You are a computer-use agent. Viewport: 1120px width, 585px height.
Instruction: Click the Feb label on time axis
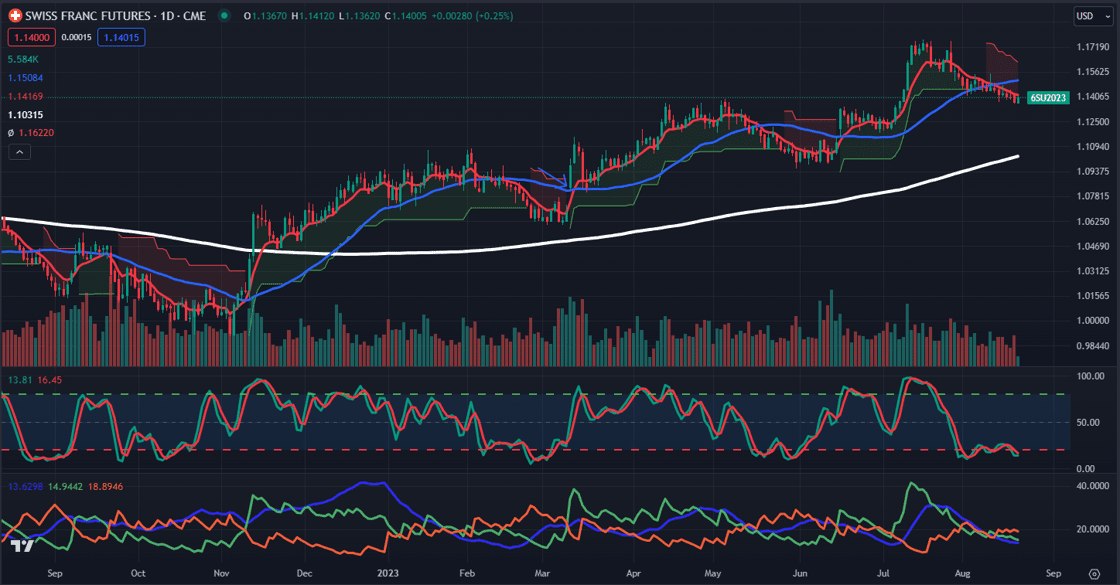click(x=466, y=574)
